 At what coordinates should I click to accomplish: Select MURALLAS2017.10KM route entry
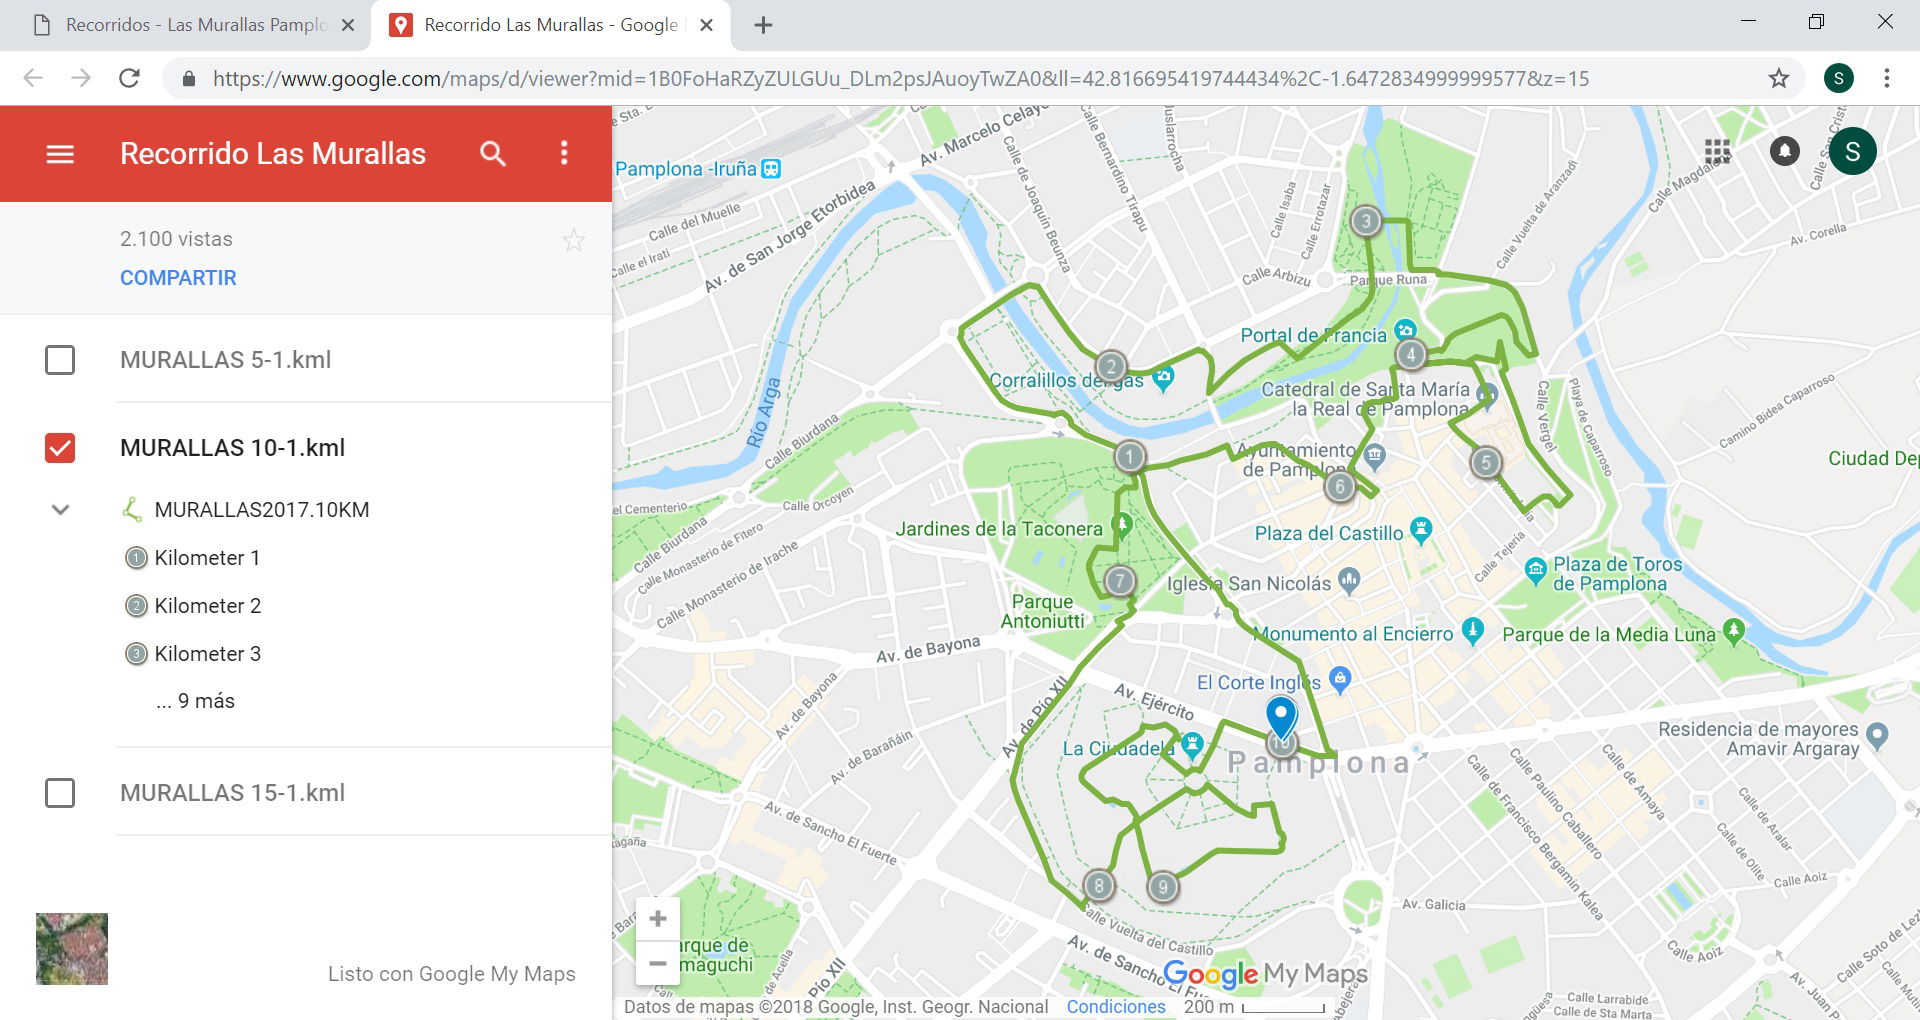click(x=262, y=510)
